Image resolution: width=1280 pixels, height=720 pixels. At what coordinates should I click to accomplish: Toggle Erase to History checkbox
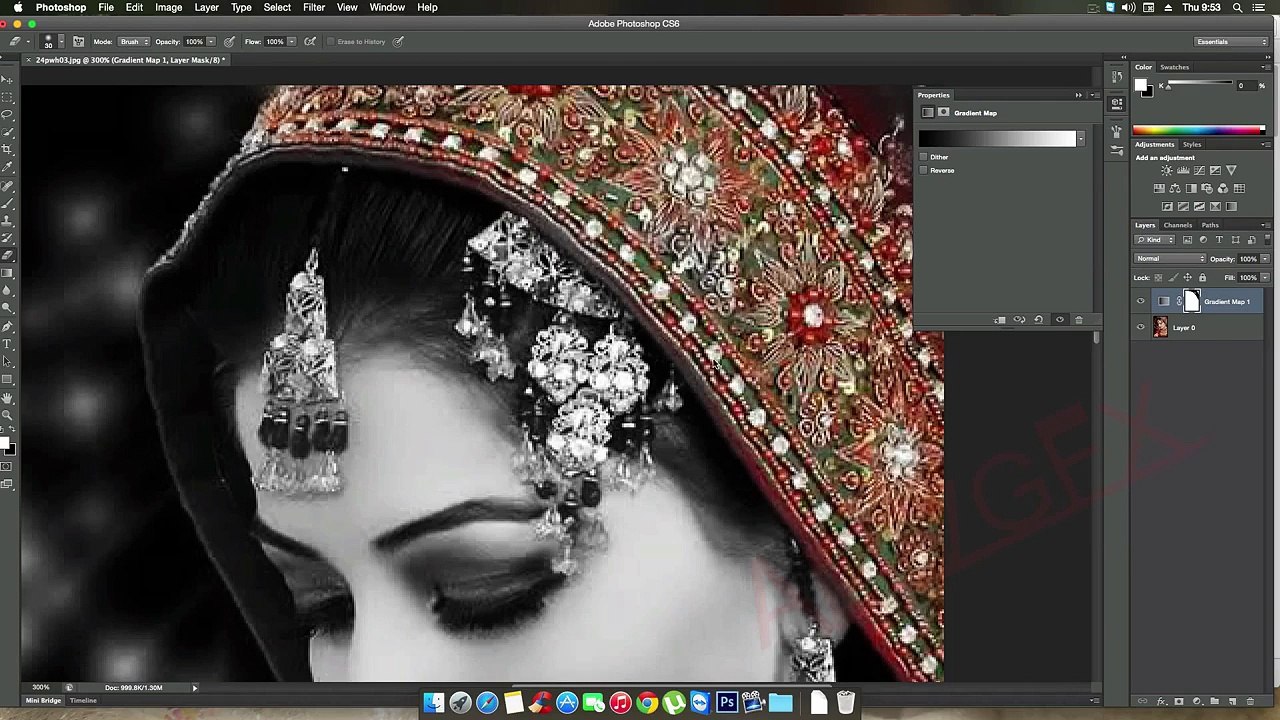tap(331, 41)
